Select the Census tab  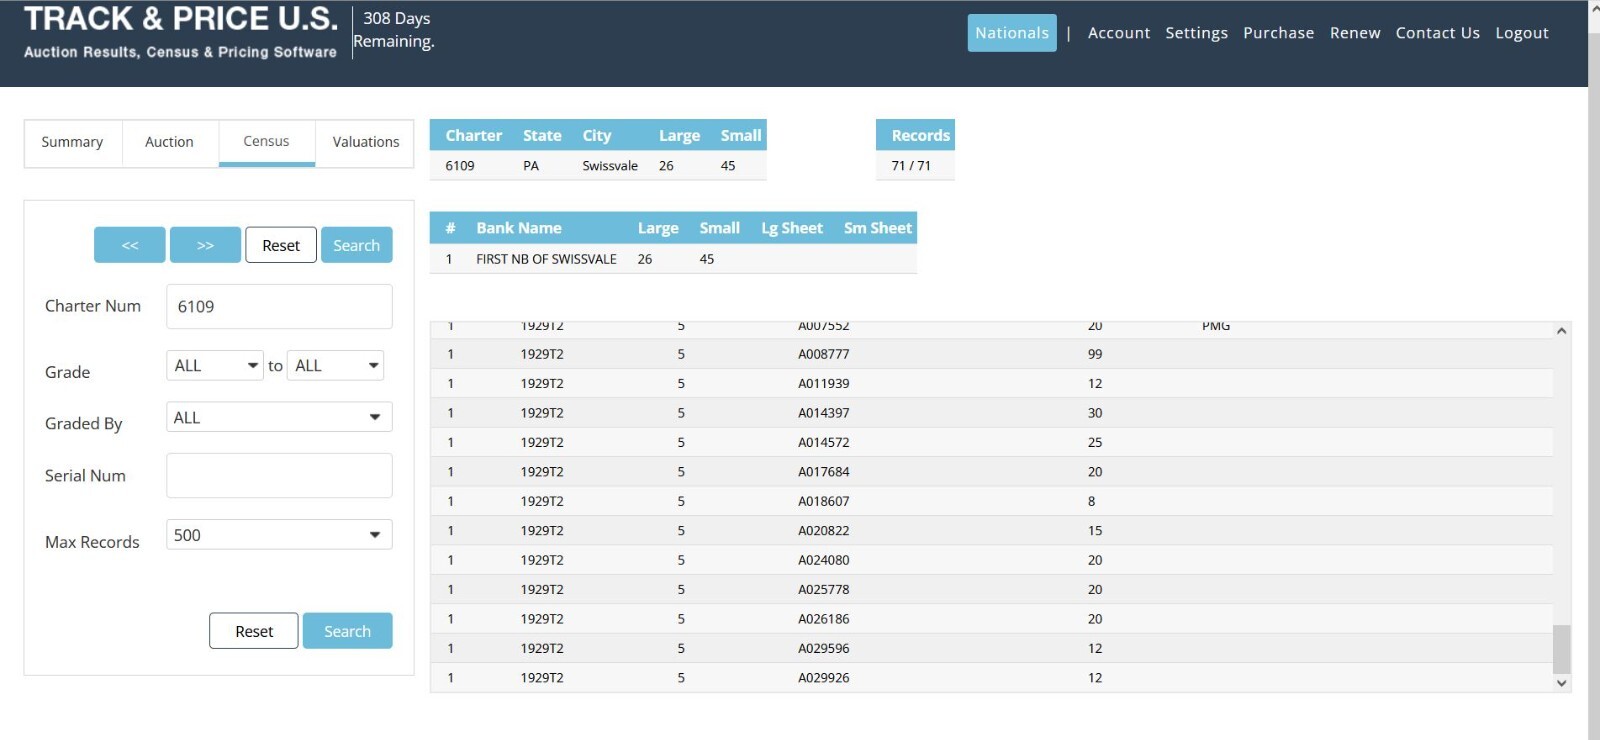coord(266,143)
